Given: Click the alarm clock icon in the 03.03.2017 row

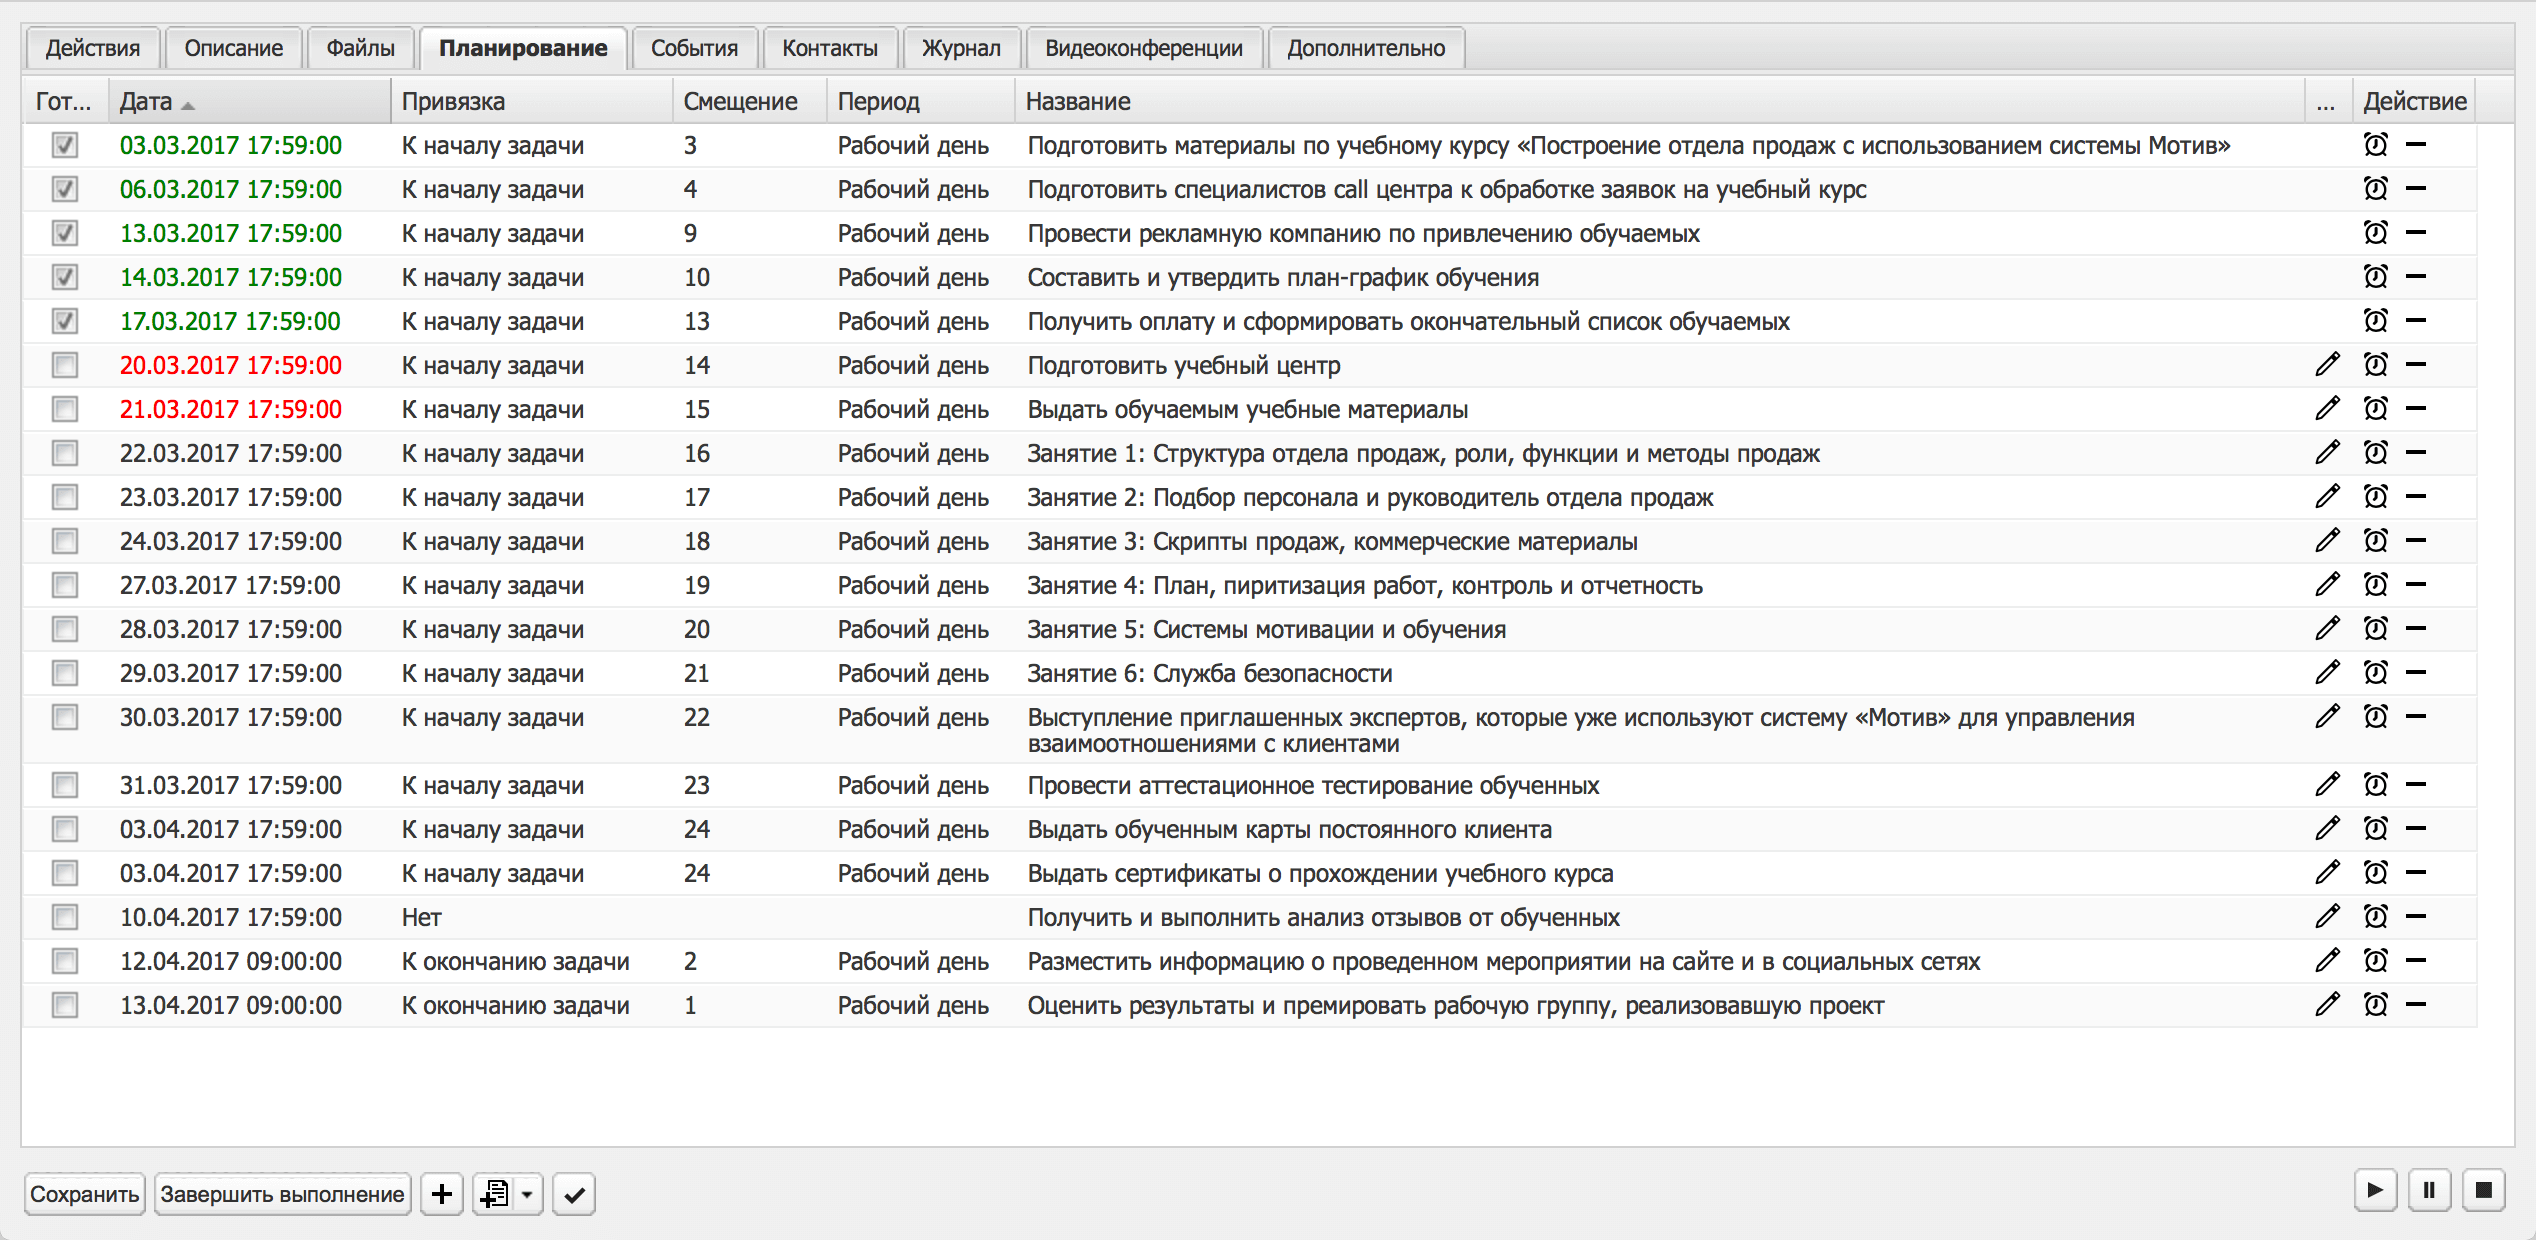Looking at the screenshot, I should coord(2376,145).
